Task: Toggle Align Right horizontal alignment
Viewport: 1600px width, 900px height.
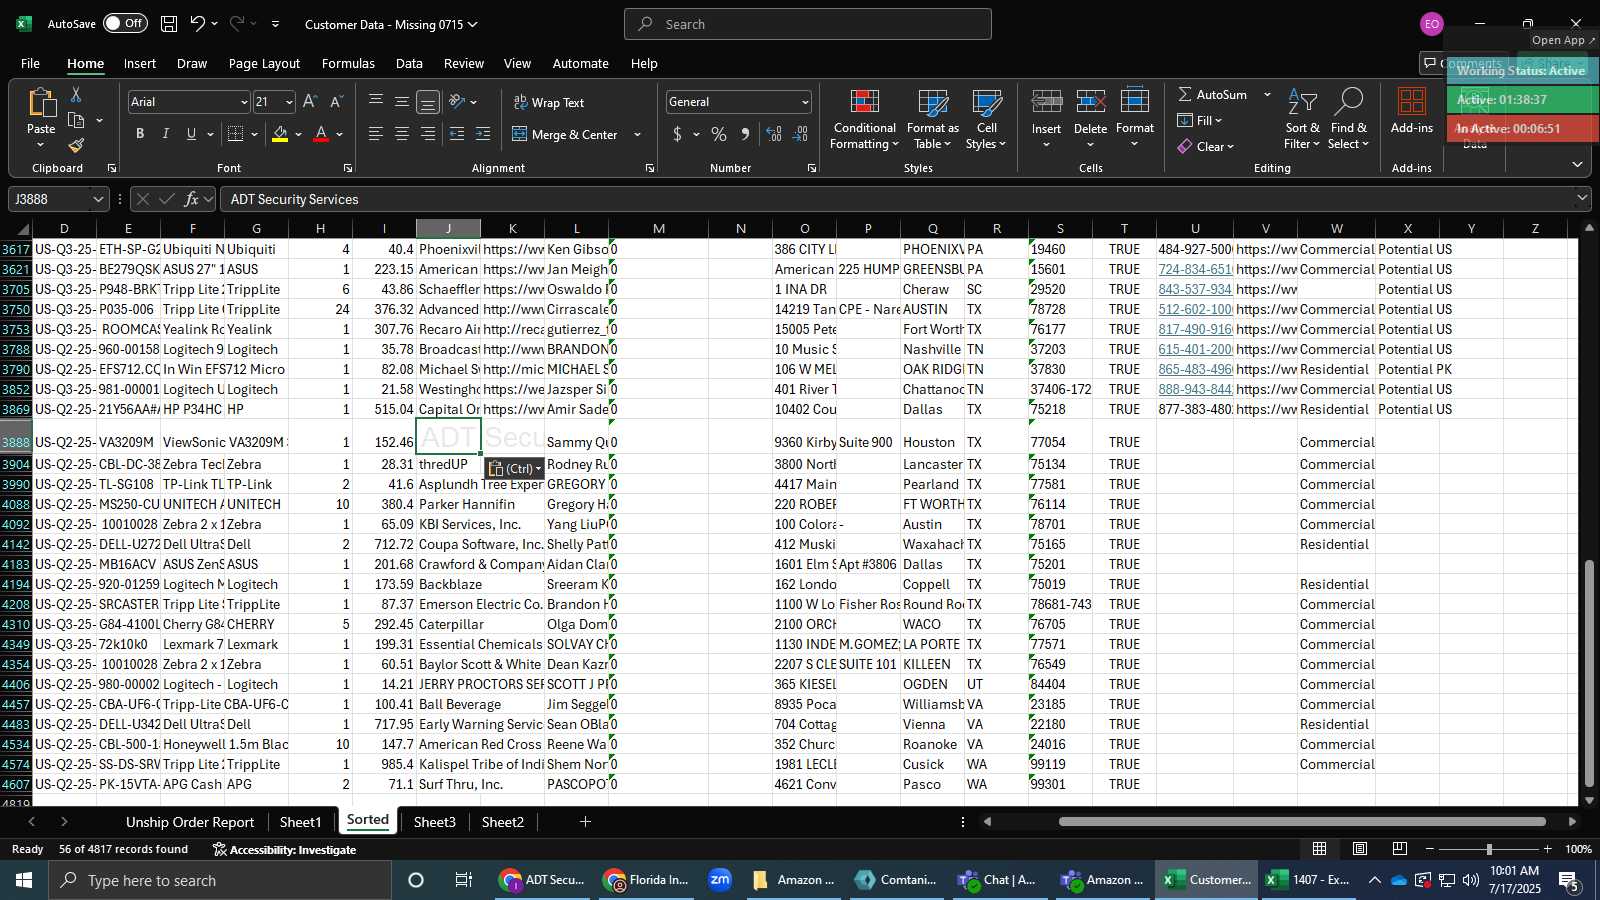Action: coord(428,134)
